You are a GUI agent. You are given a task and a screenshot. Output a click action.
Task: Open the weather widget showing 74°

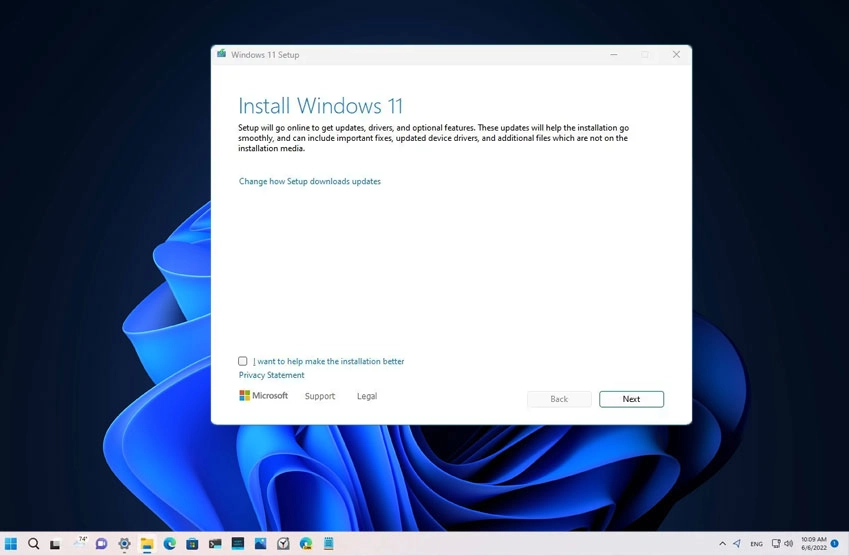pos(79,543)
